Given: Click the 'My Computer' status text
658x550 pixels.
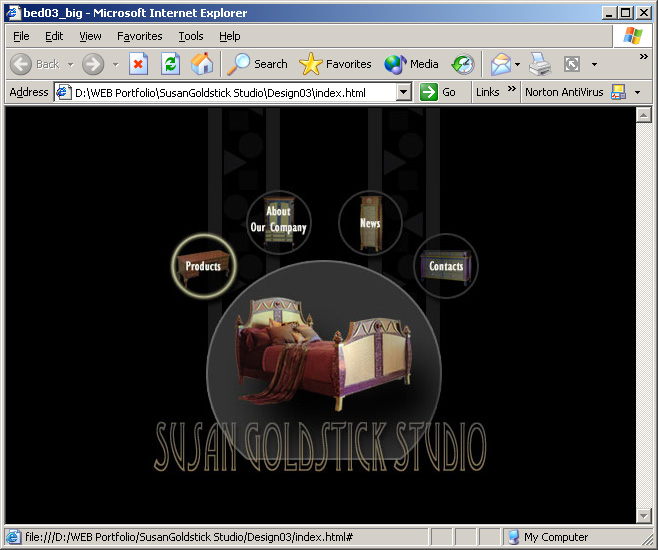Looking at the screenshot, I should [556, 537].
